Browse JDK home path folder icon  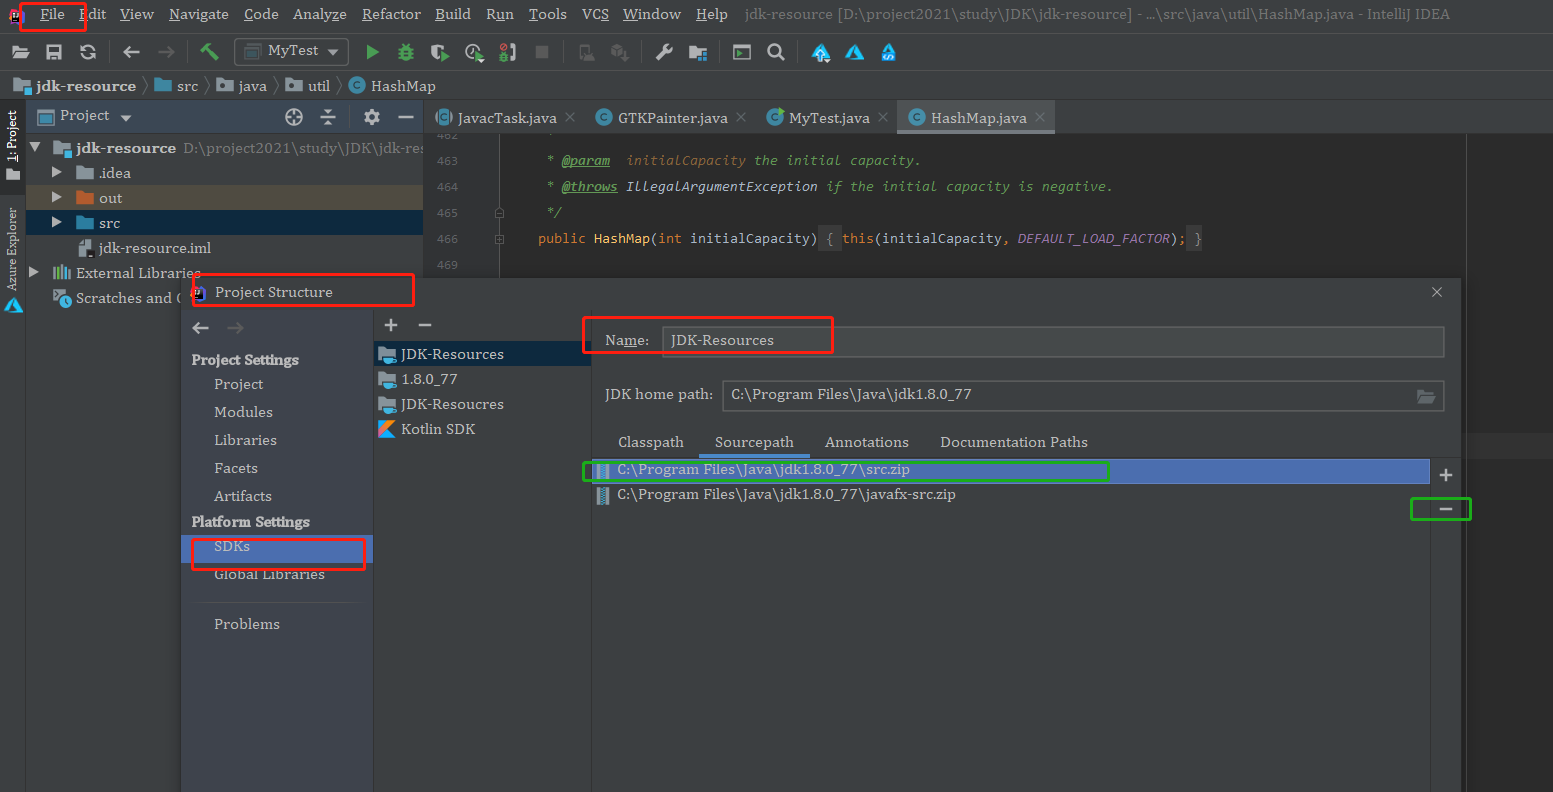[x=1426, y=396]
